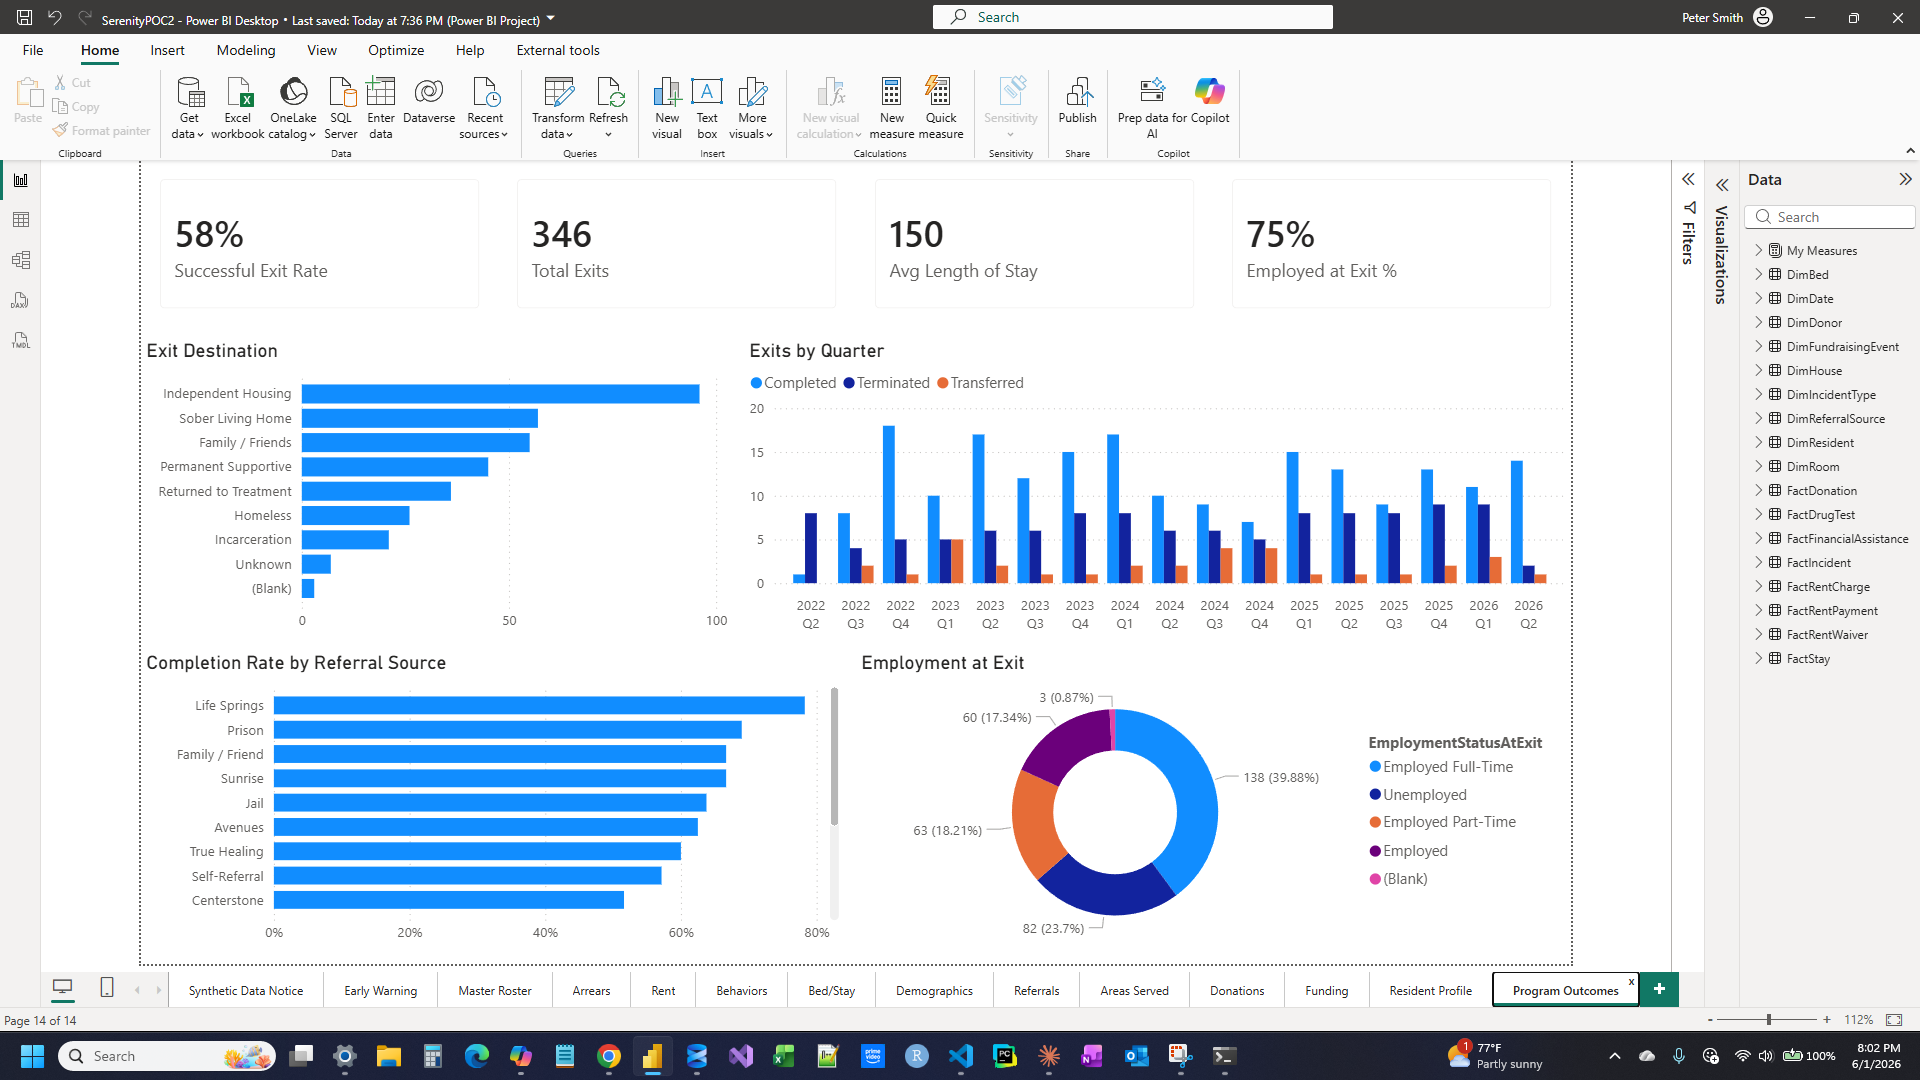The width and height of the screenshot is (1920, 1080).
Task: Open the Resident Profile page tab
Action: click(x=1431, y=991)
